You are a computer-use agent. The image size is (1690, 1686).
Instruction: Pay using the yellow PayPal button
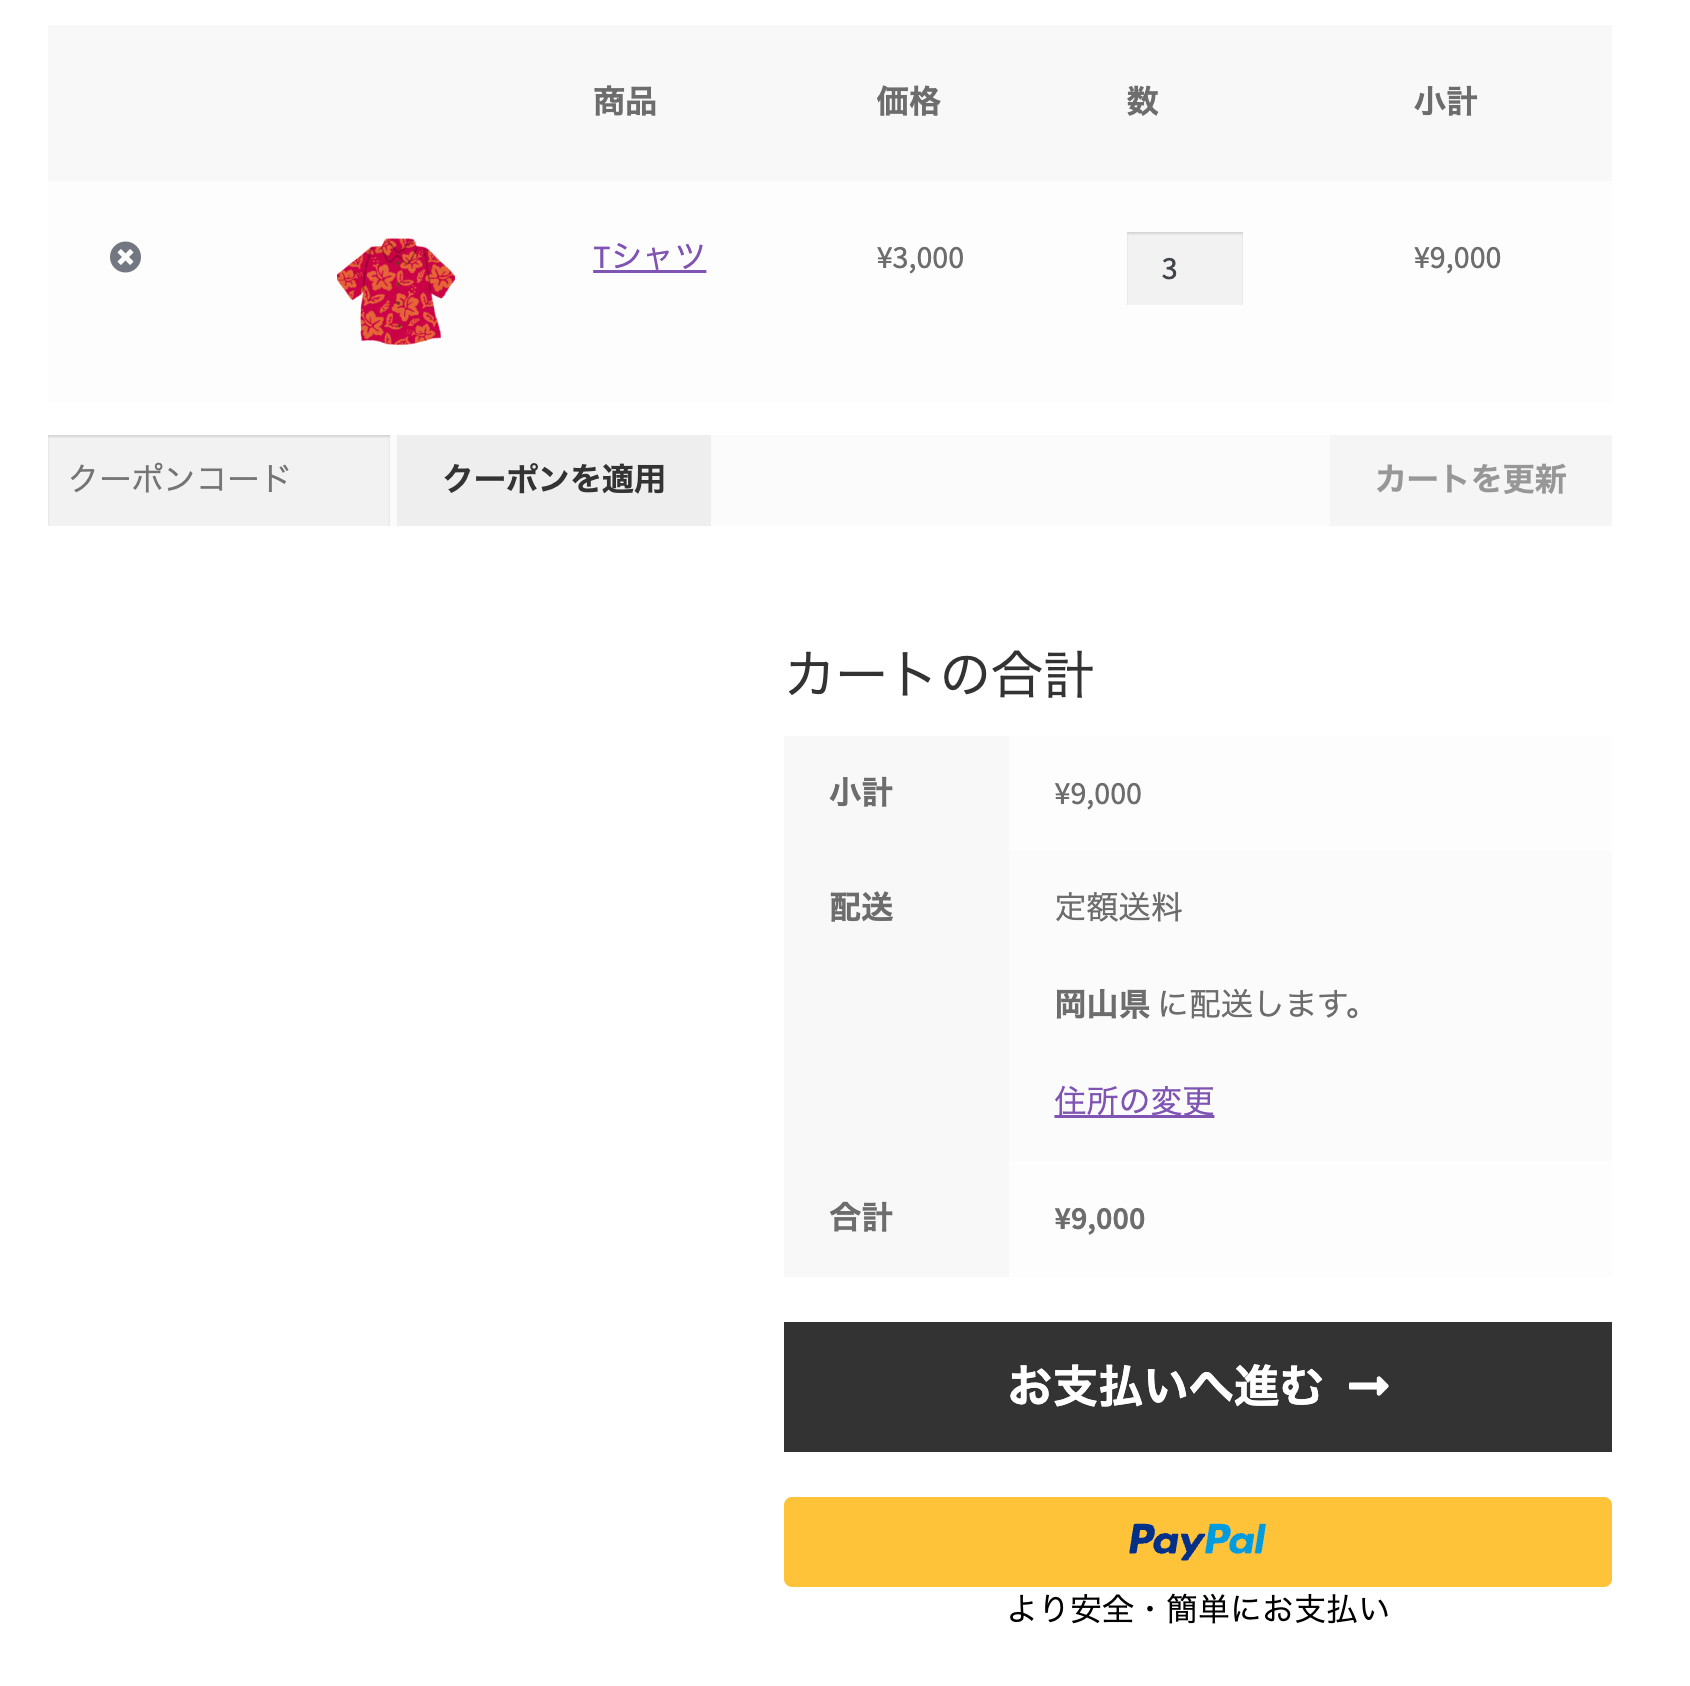[1198, 1541]
